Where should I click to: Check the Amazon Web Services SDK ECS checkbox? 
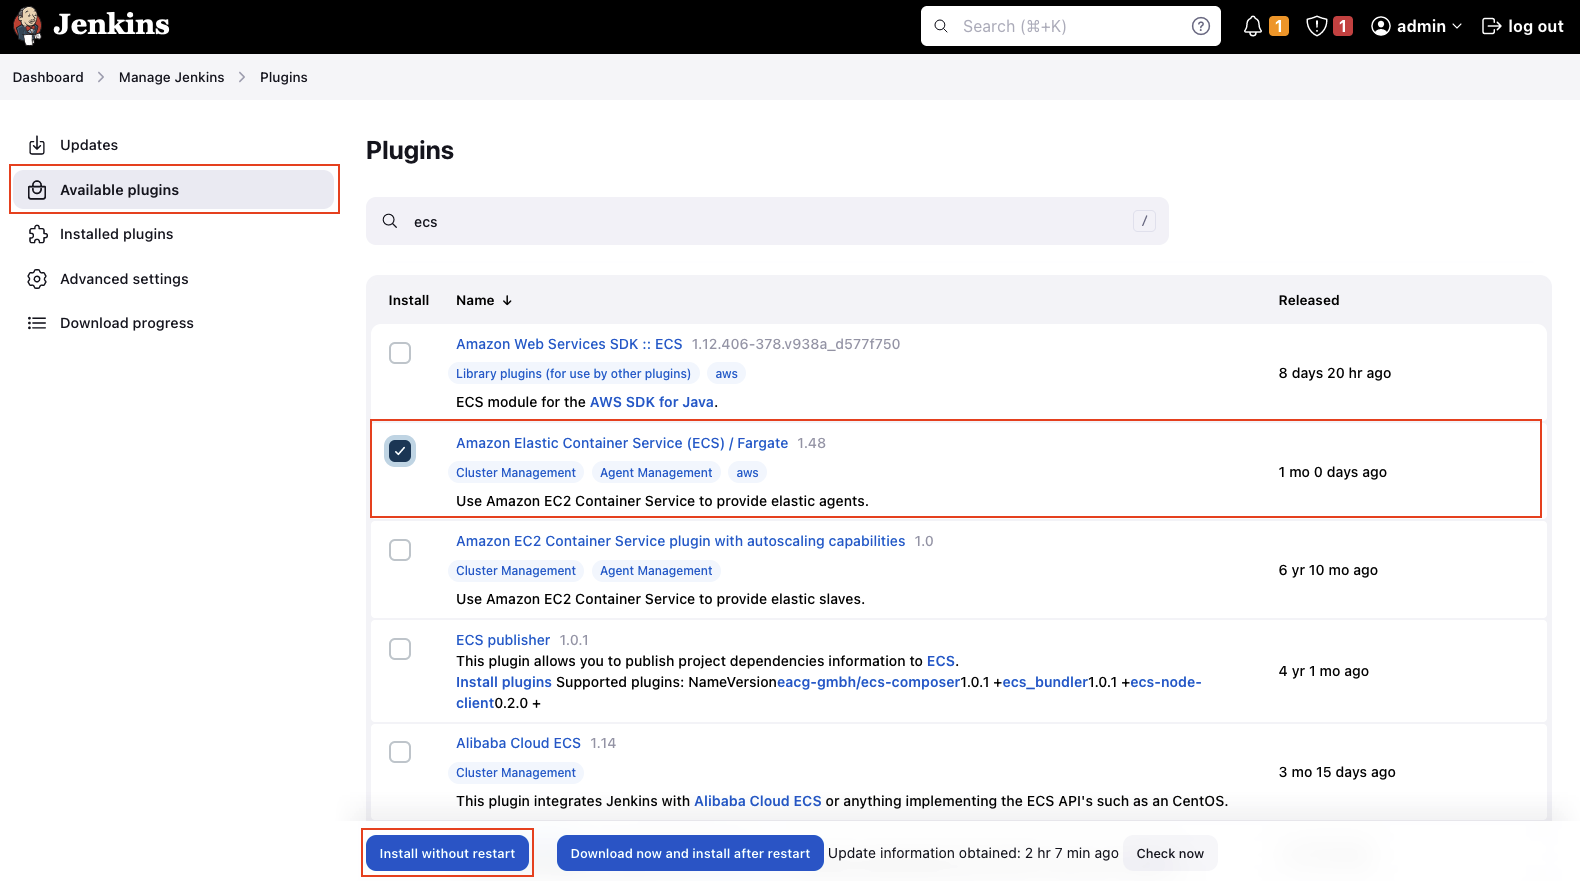(x=400, y=352)
